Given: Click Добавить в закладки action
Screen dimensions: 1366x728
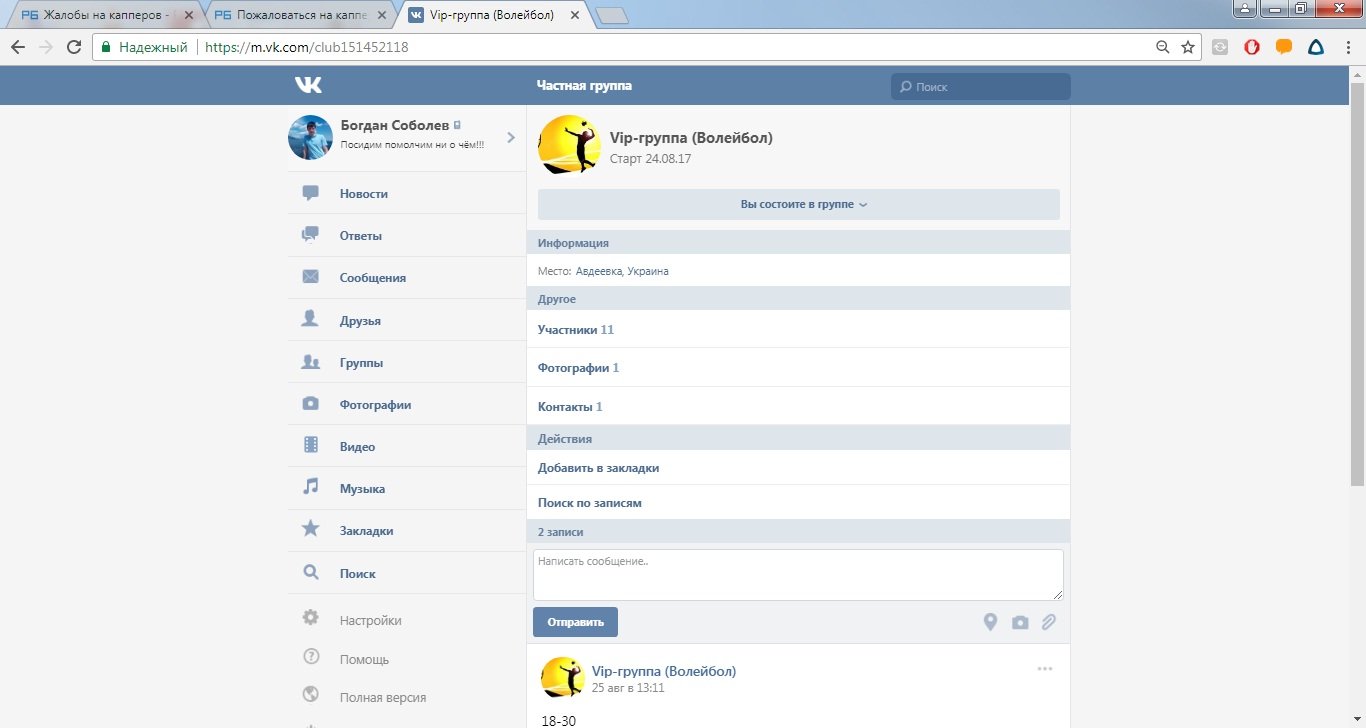Looking at the screenshot, I should 598,468.
